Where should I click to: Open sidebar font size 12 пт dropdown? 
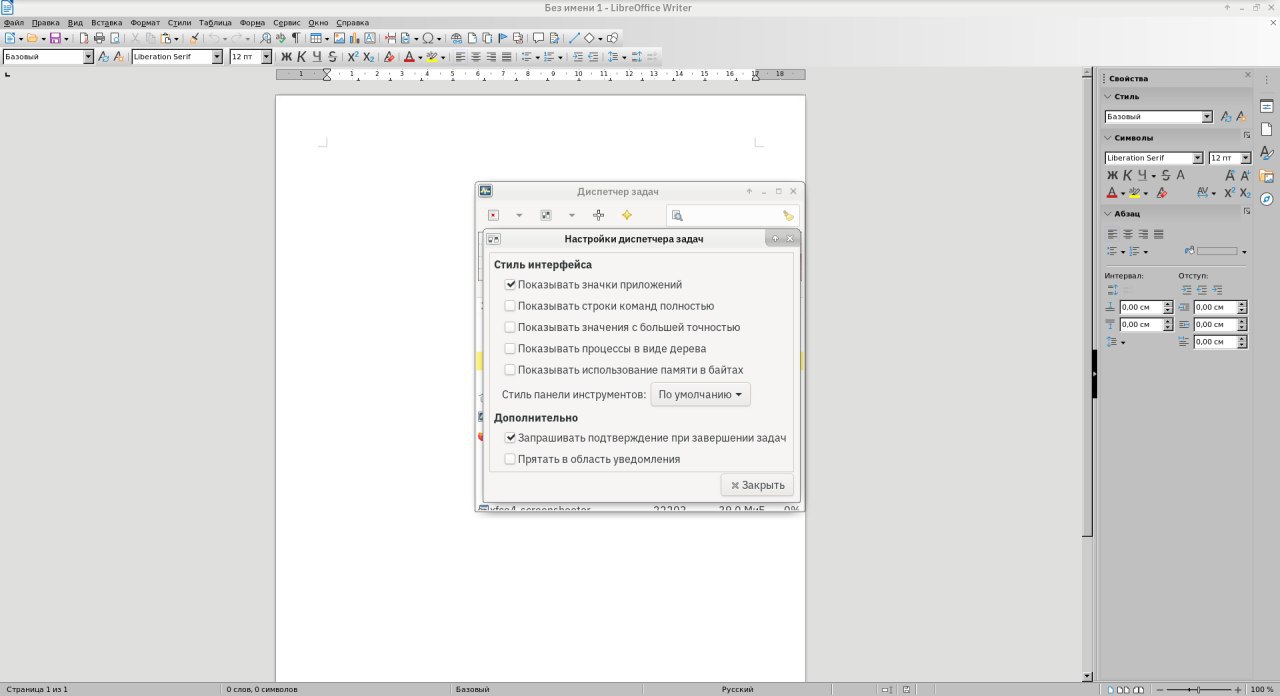1246,158
